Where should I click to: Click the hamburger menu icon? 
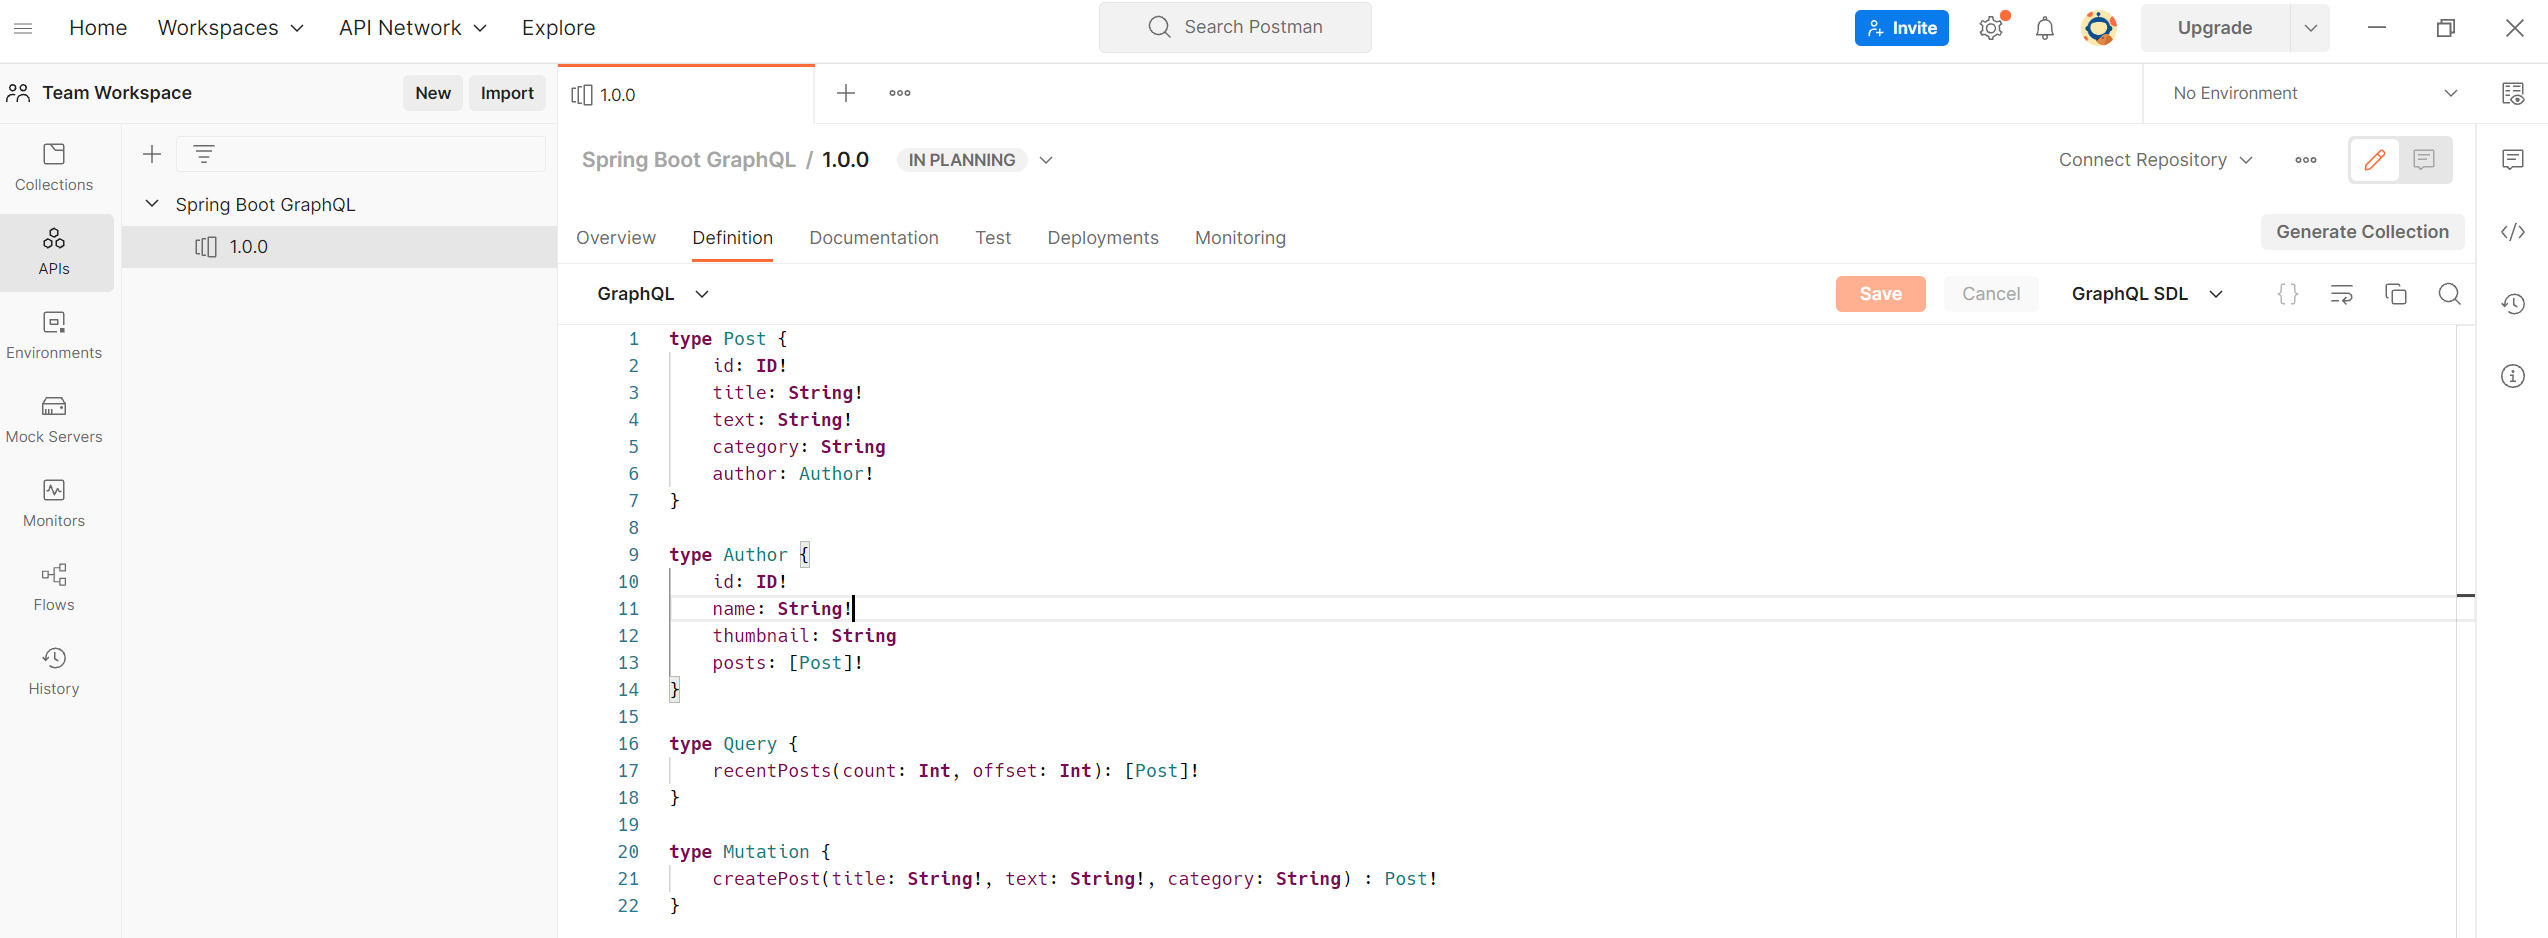click(23, 28)
